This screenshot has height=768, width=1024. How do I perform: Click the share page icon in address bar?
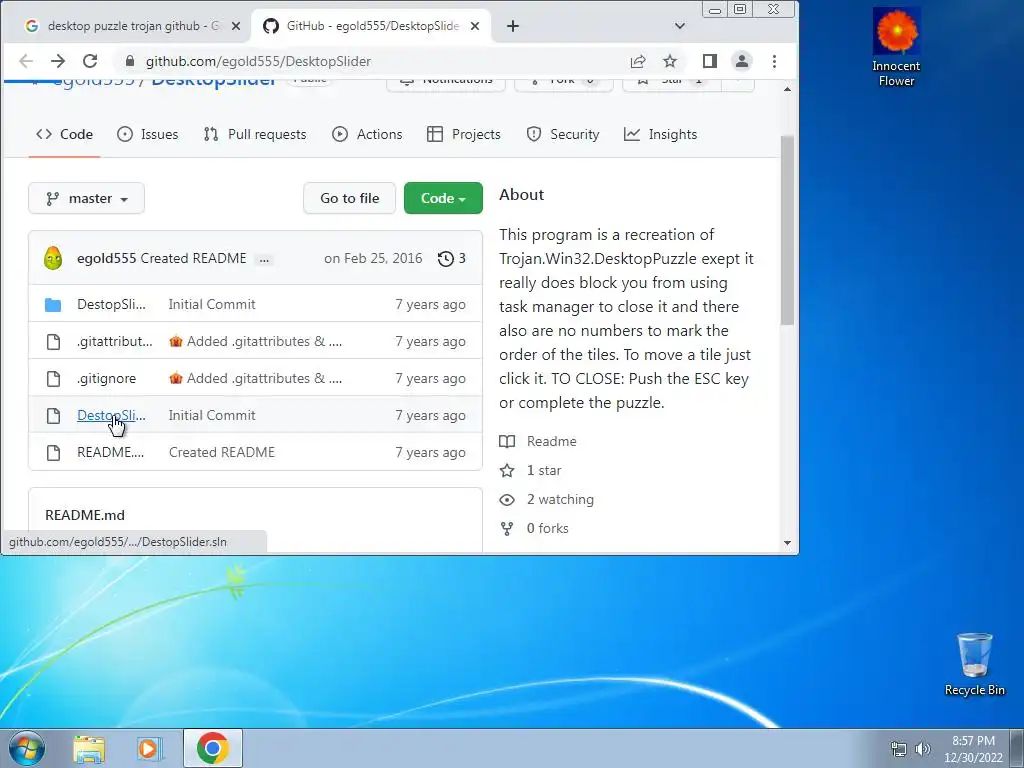(638, 61)
